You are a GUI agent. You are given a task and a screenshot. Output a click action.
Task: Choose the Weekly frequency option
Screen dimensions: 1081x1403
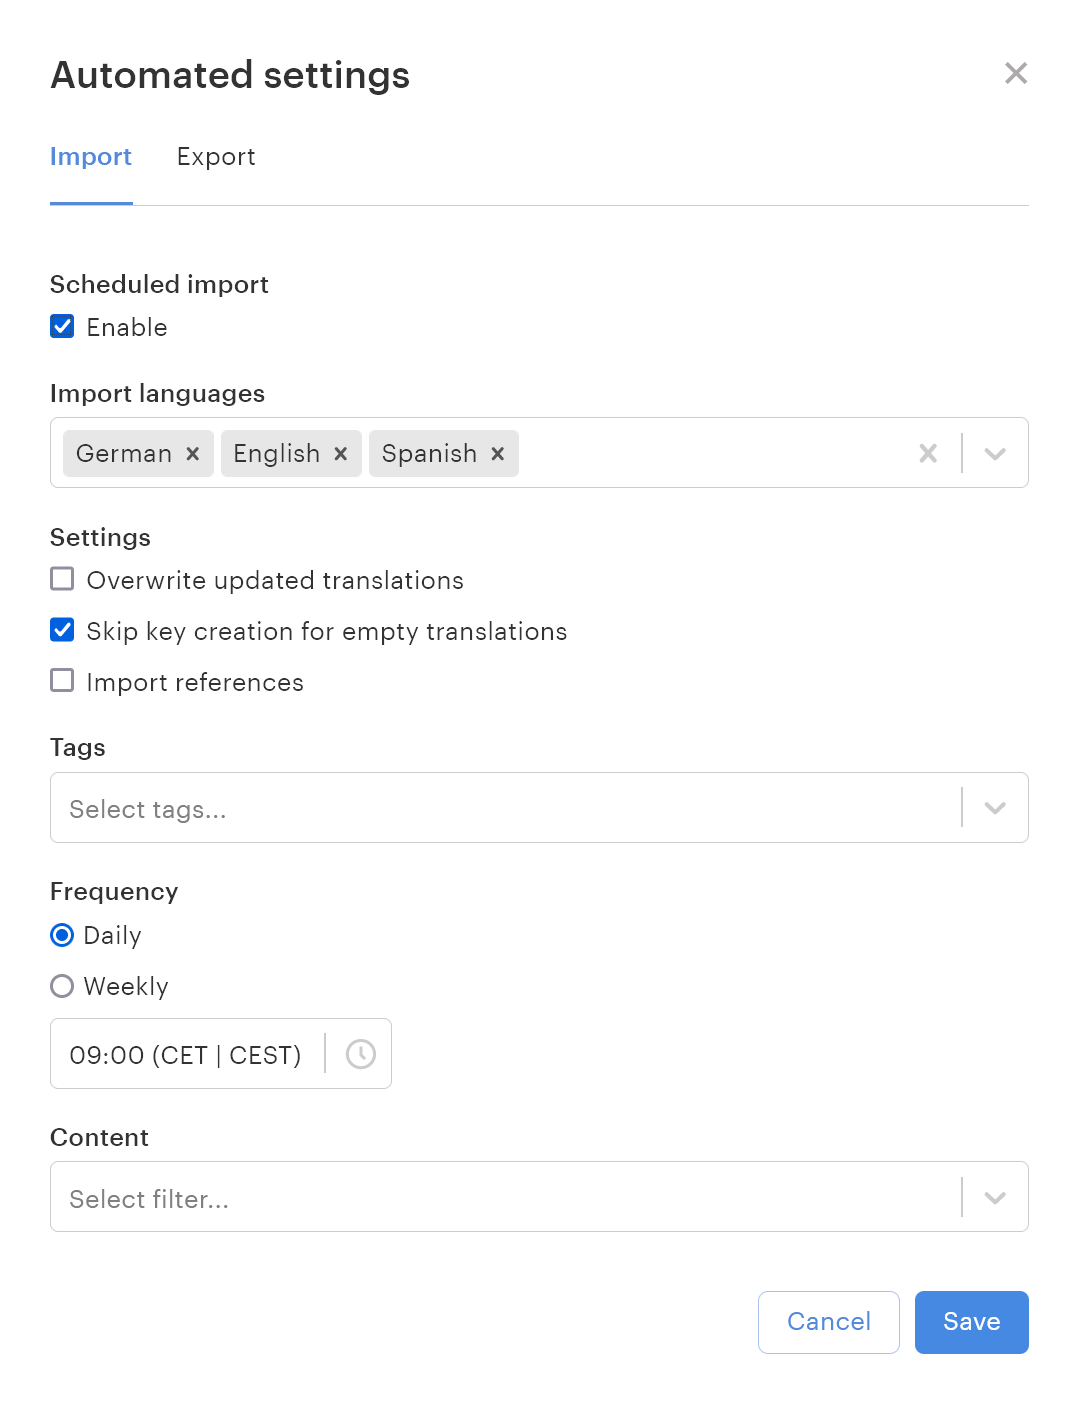point(62,986)
